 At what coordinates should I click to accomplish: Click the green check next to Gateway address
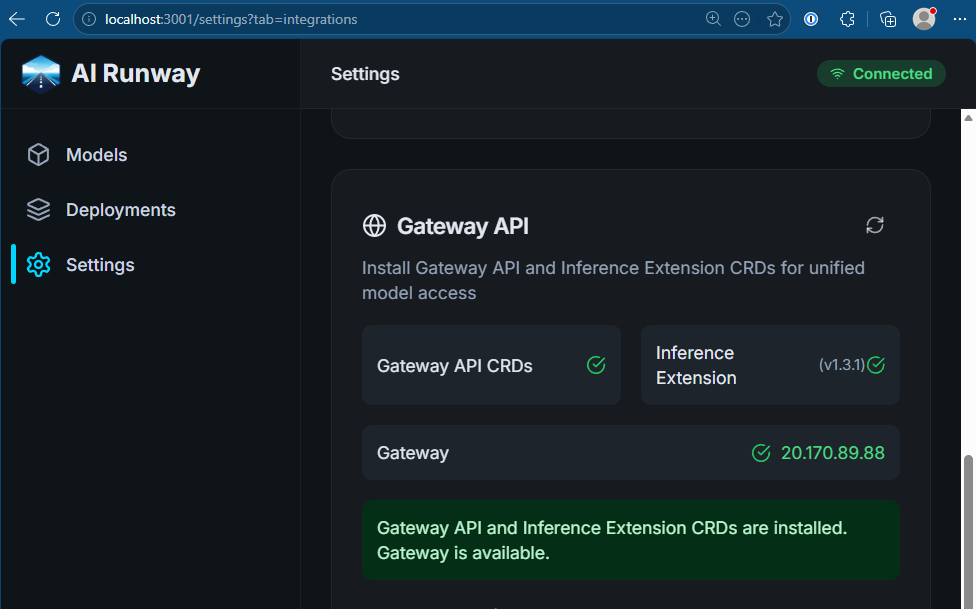(761, 452)
